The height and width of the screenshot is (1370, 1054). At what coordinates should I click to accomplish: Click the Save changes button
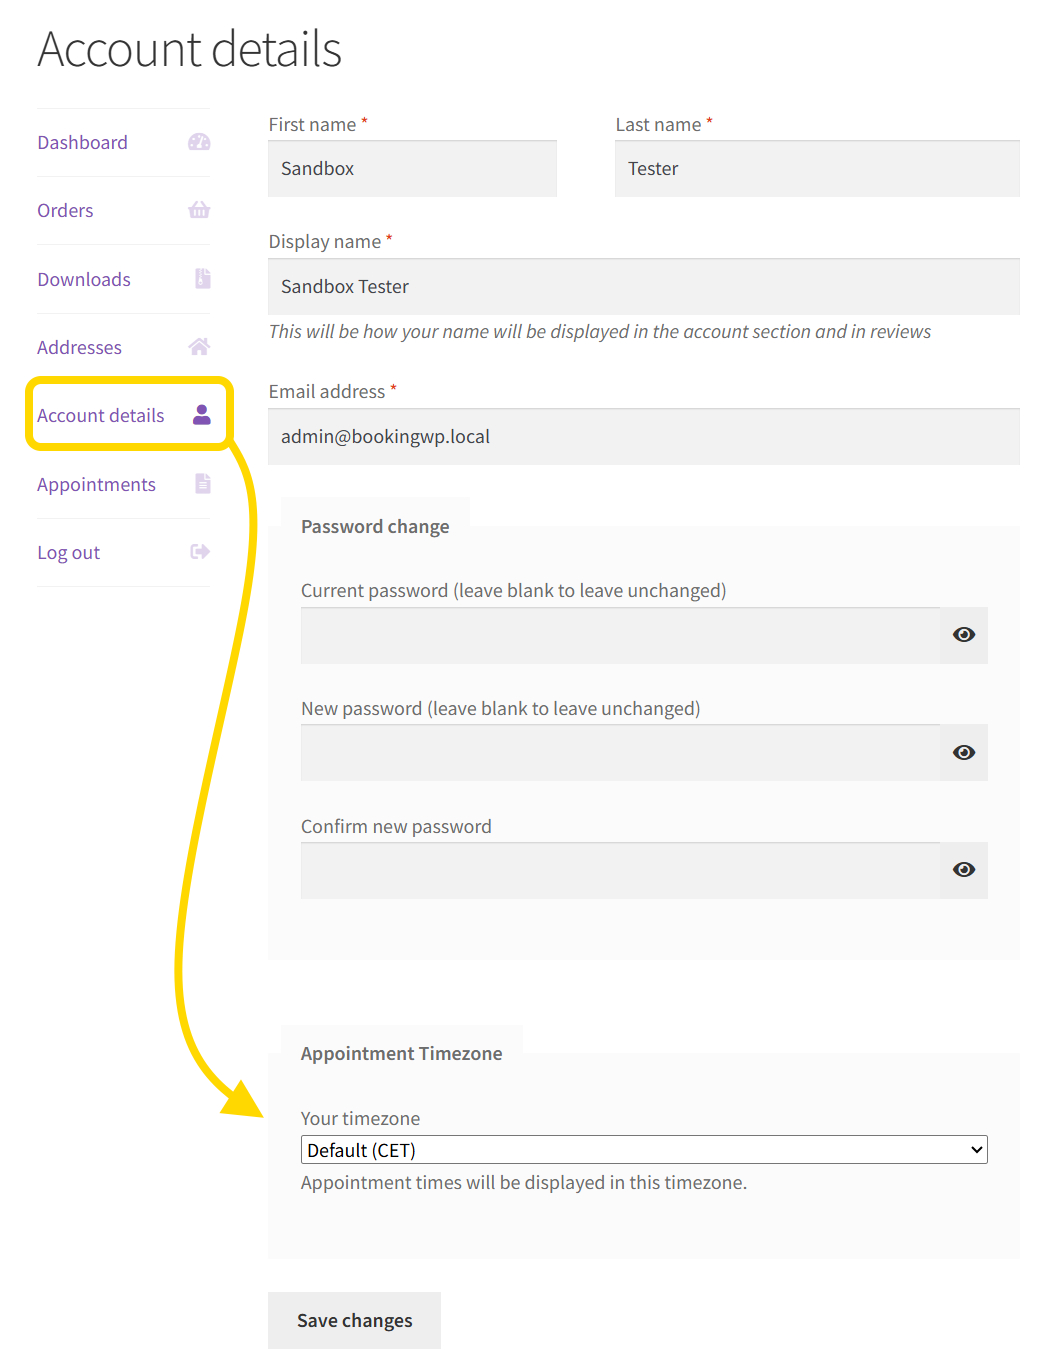tap(354, 1320)
